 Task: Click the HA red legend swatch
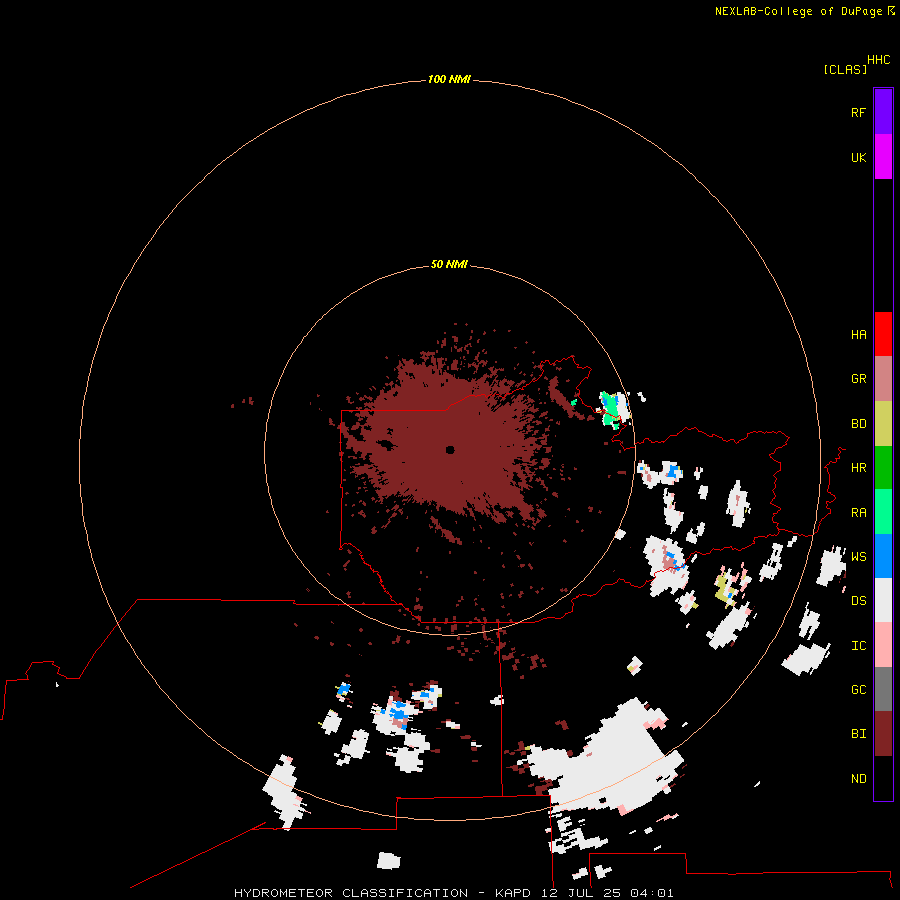(883, 334)
